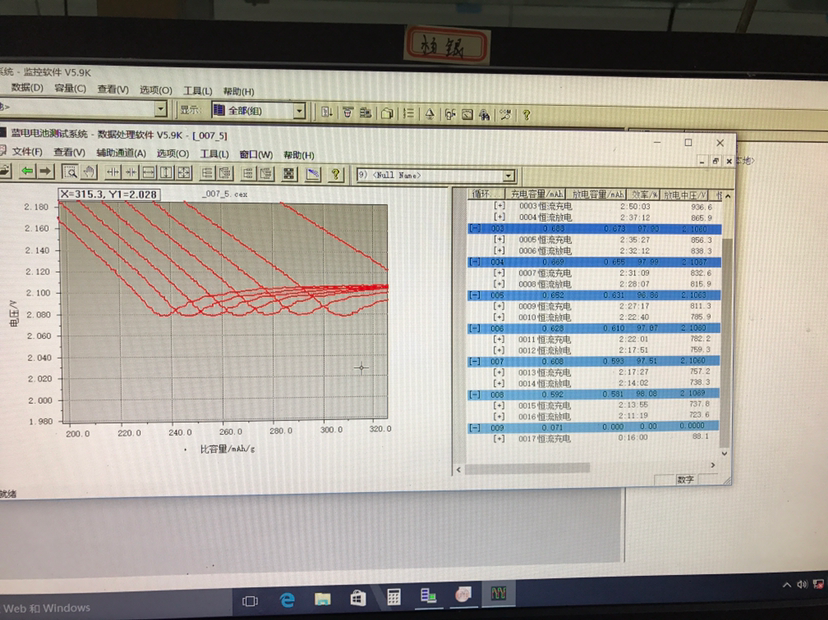The width and height of the screenshot is (828, 620).
Task: Expand step 0005 恒流充电
Action: pyautogui.click(x=499, y=239)
